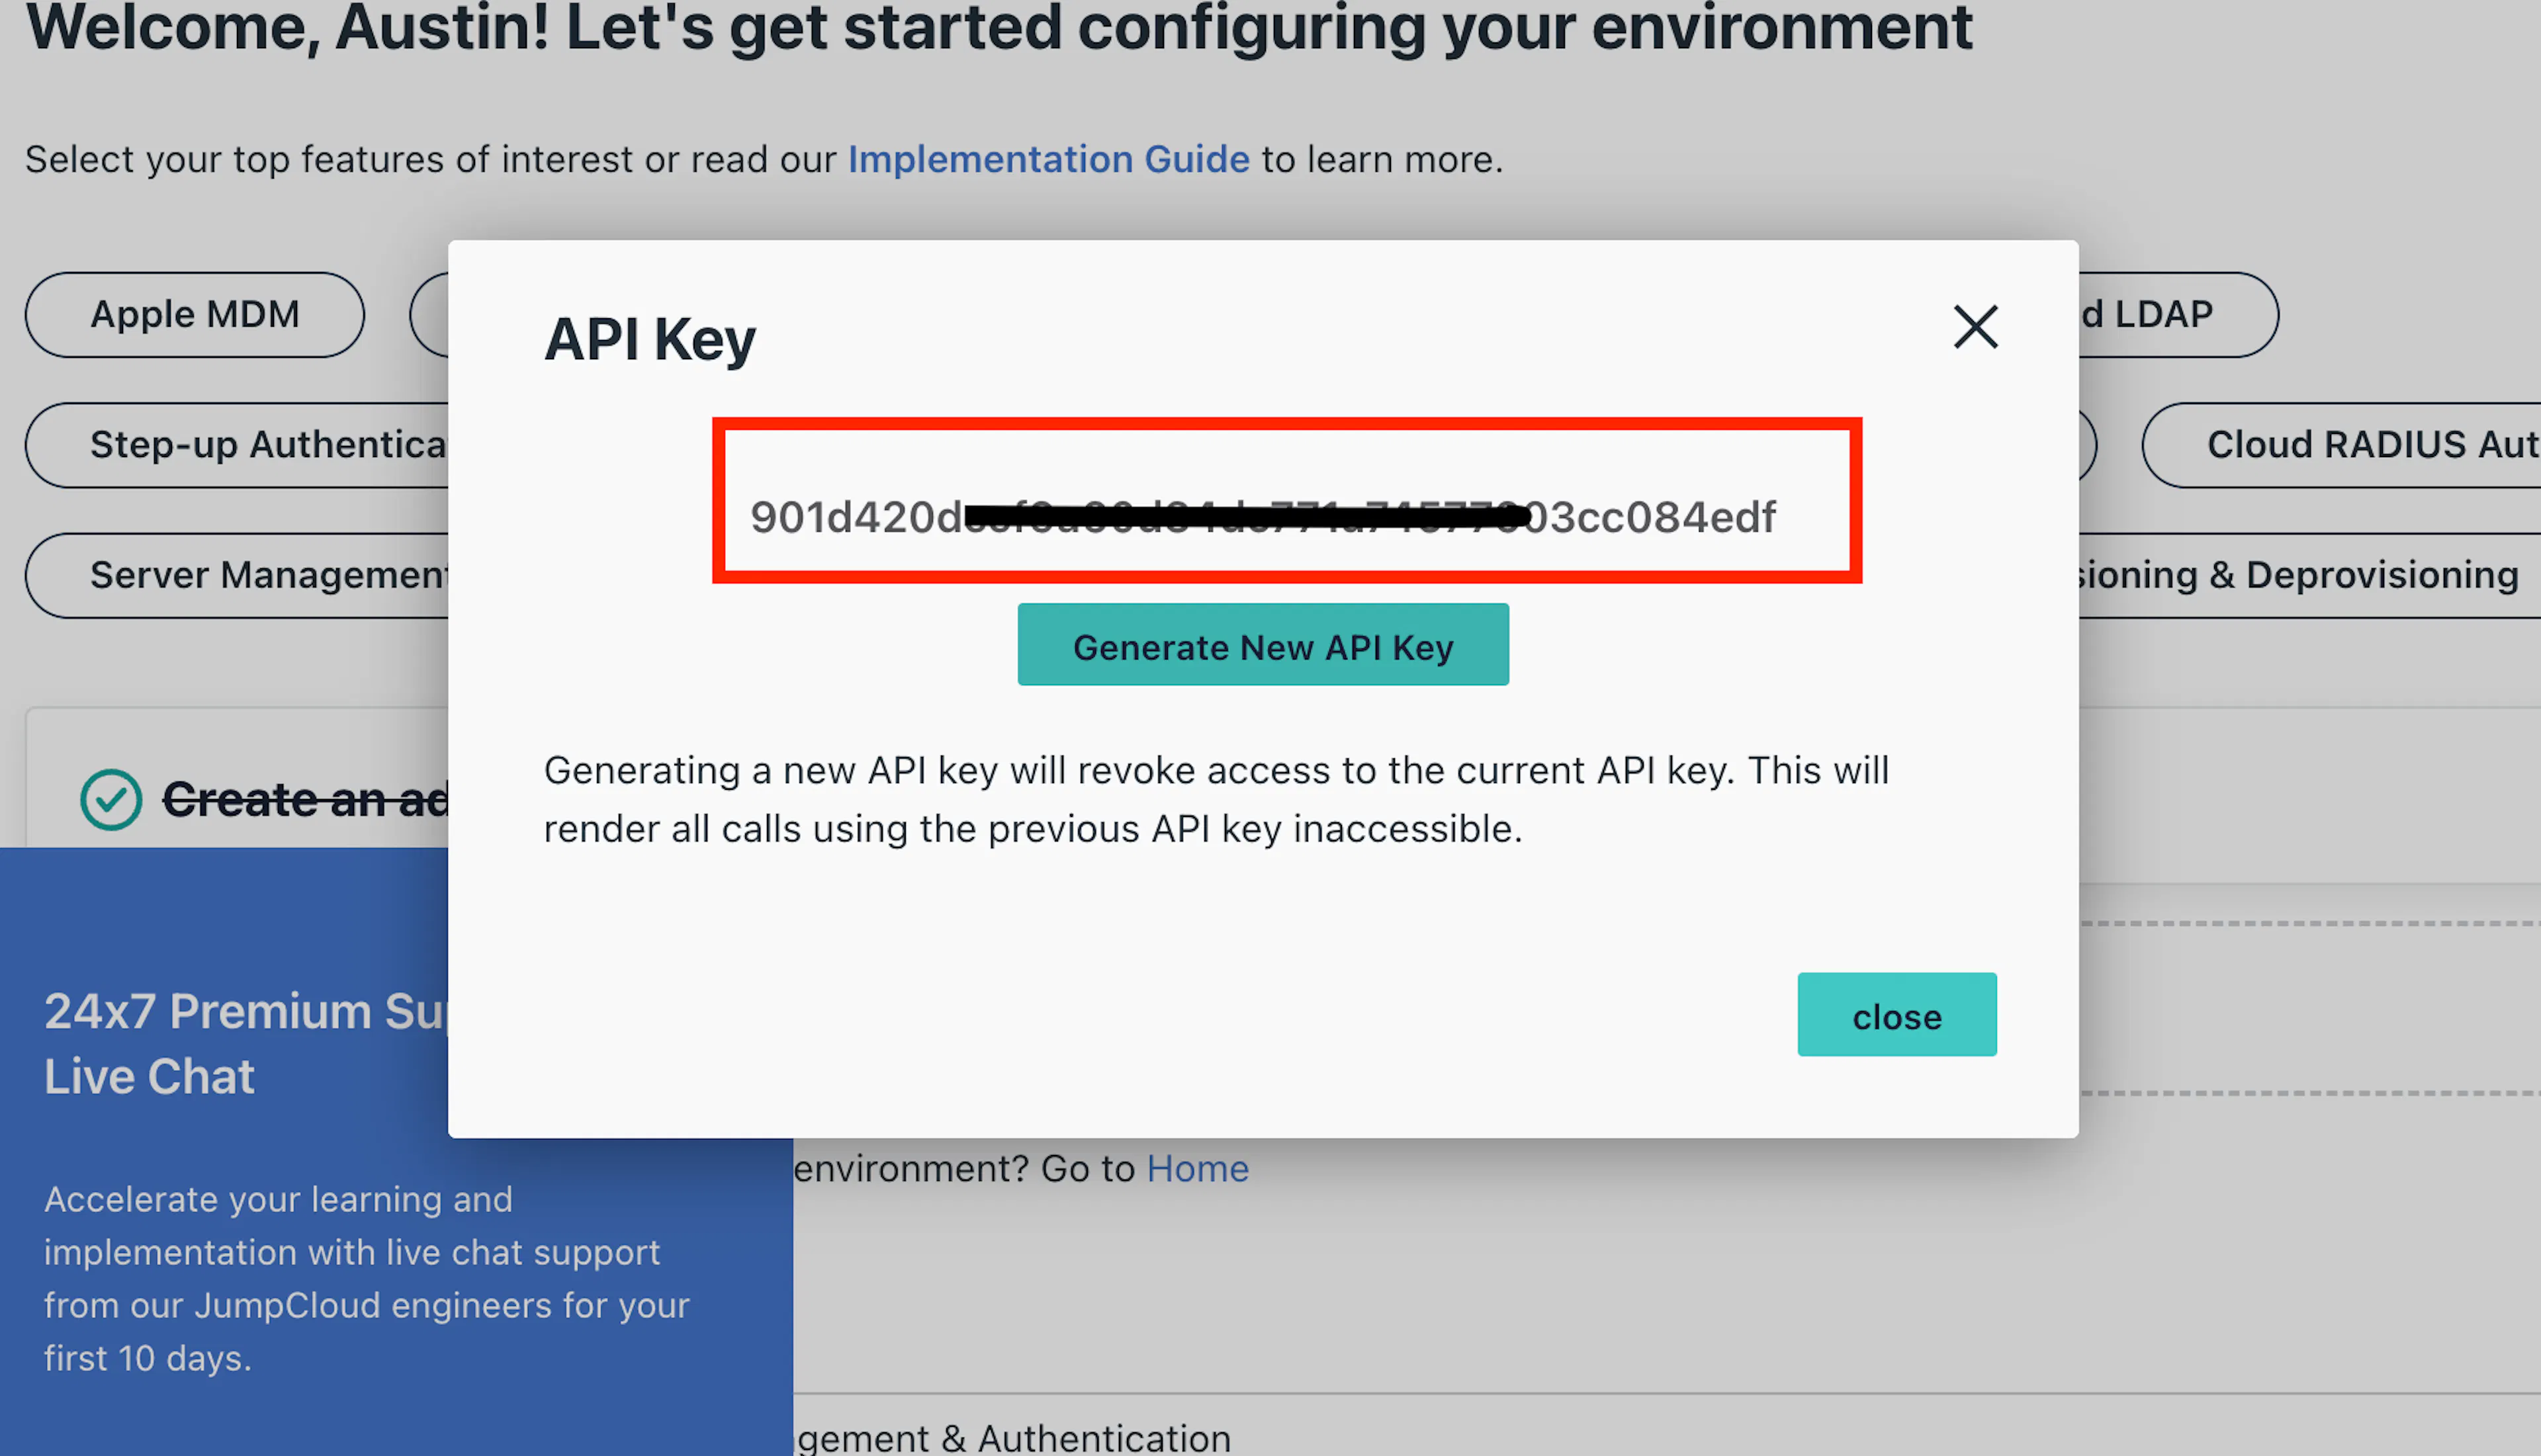Select the Step-up Authentication feature pill
This screenshot has width=2541, height=1456.
click(x=237, y=445)
